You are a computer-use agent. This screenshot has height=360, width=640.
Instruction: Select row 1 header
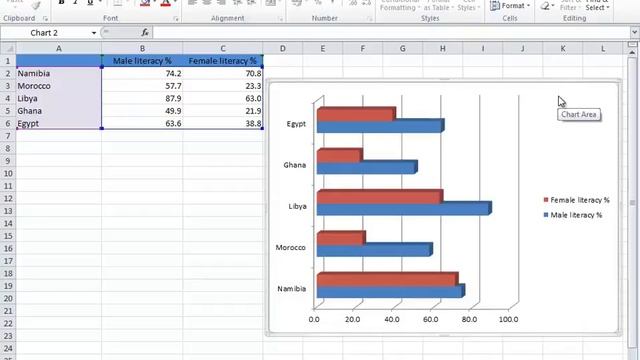click(8, 61)
